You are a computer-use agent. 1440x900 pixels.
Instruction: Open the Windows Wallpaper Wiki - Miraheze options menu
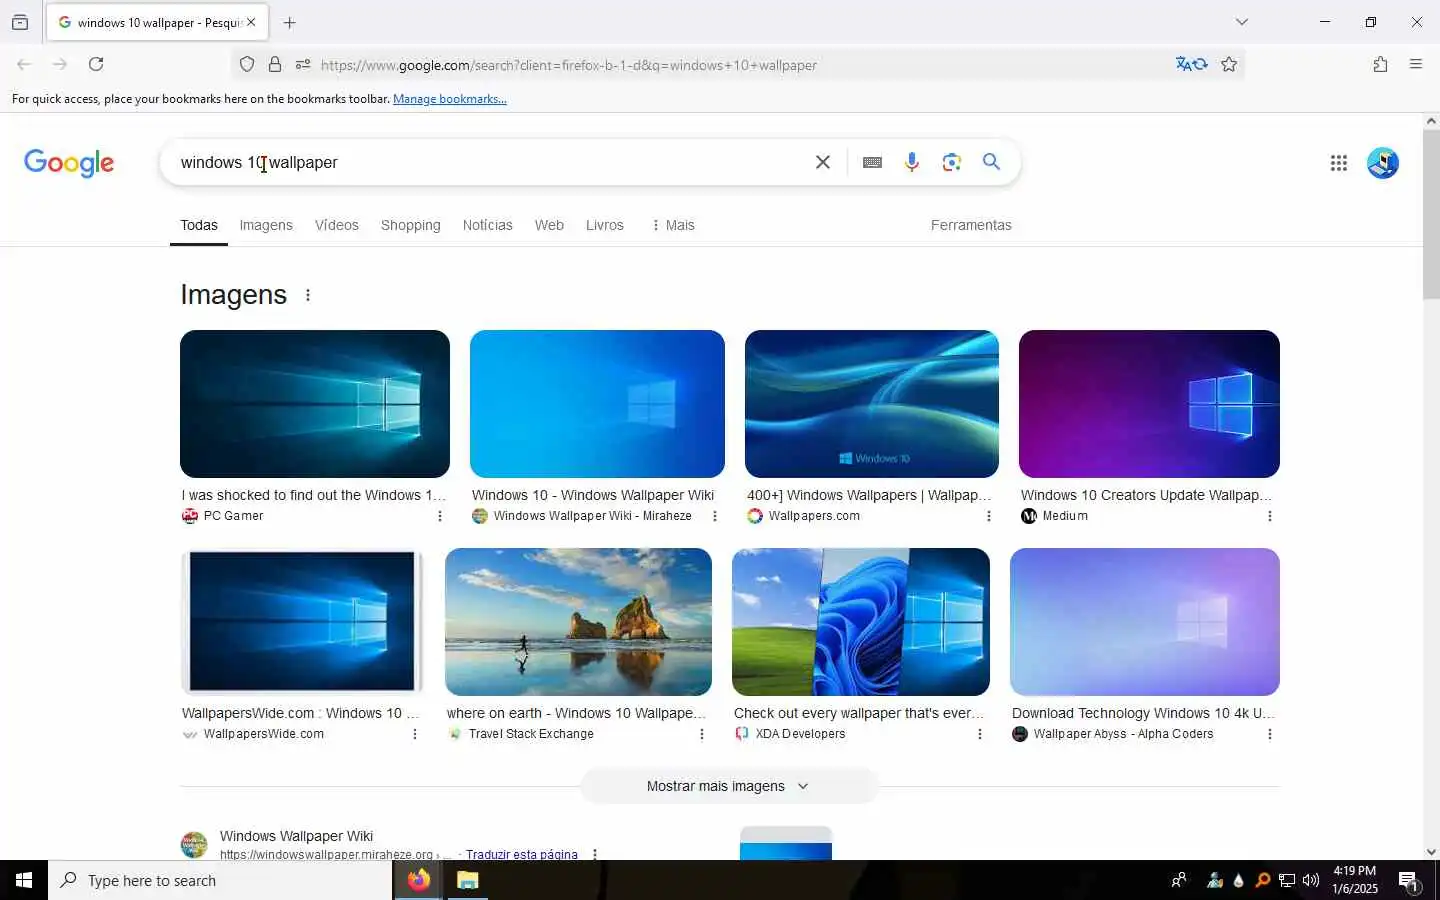point(714,516)
